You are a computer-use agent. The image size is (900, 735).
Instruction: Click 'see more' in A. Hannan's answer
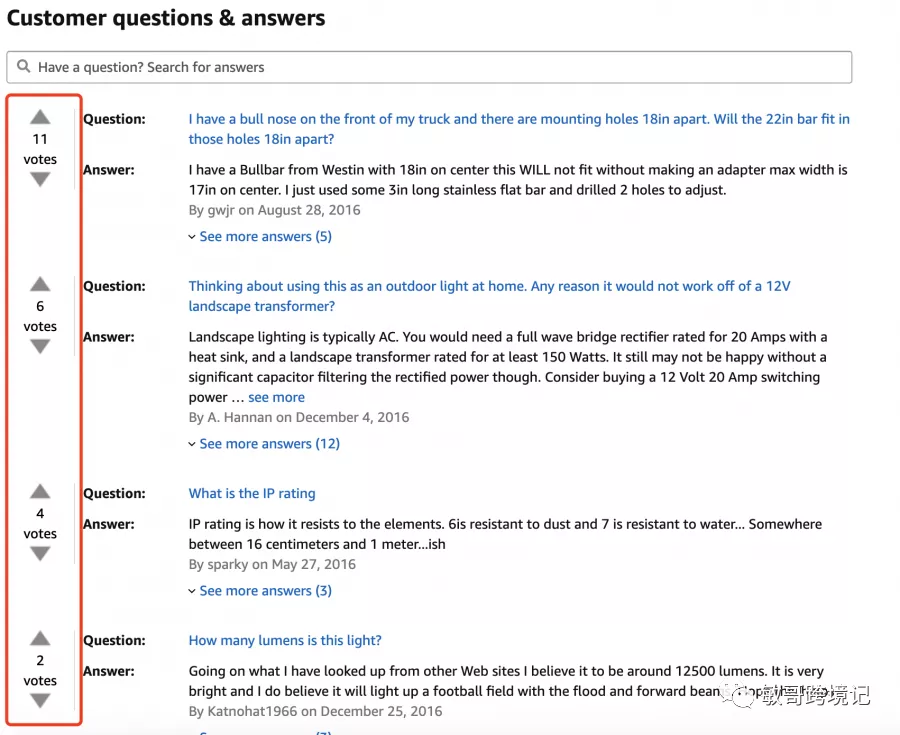pos(276,397)
